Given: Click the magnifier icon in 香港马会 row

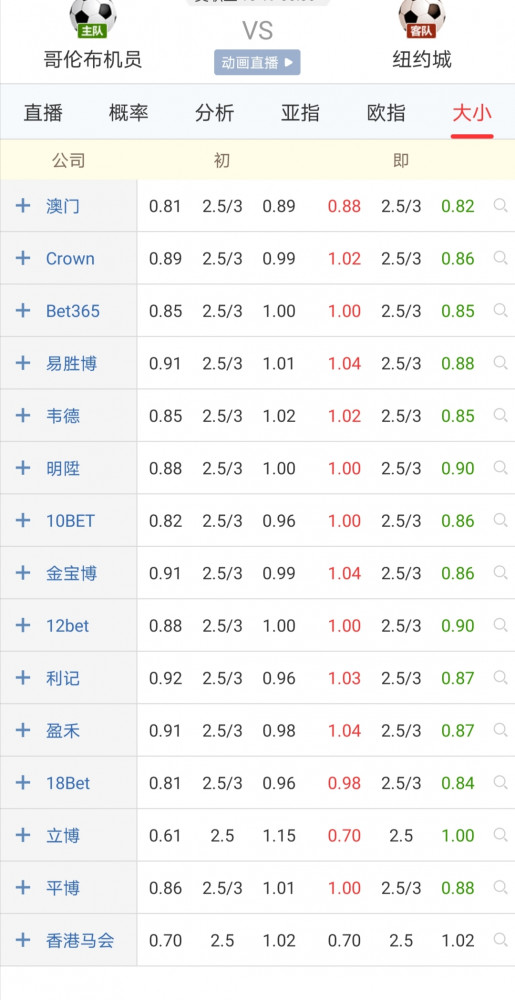Looking at the screenshot, I should (500, 939).
